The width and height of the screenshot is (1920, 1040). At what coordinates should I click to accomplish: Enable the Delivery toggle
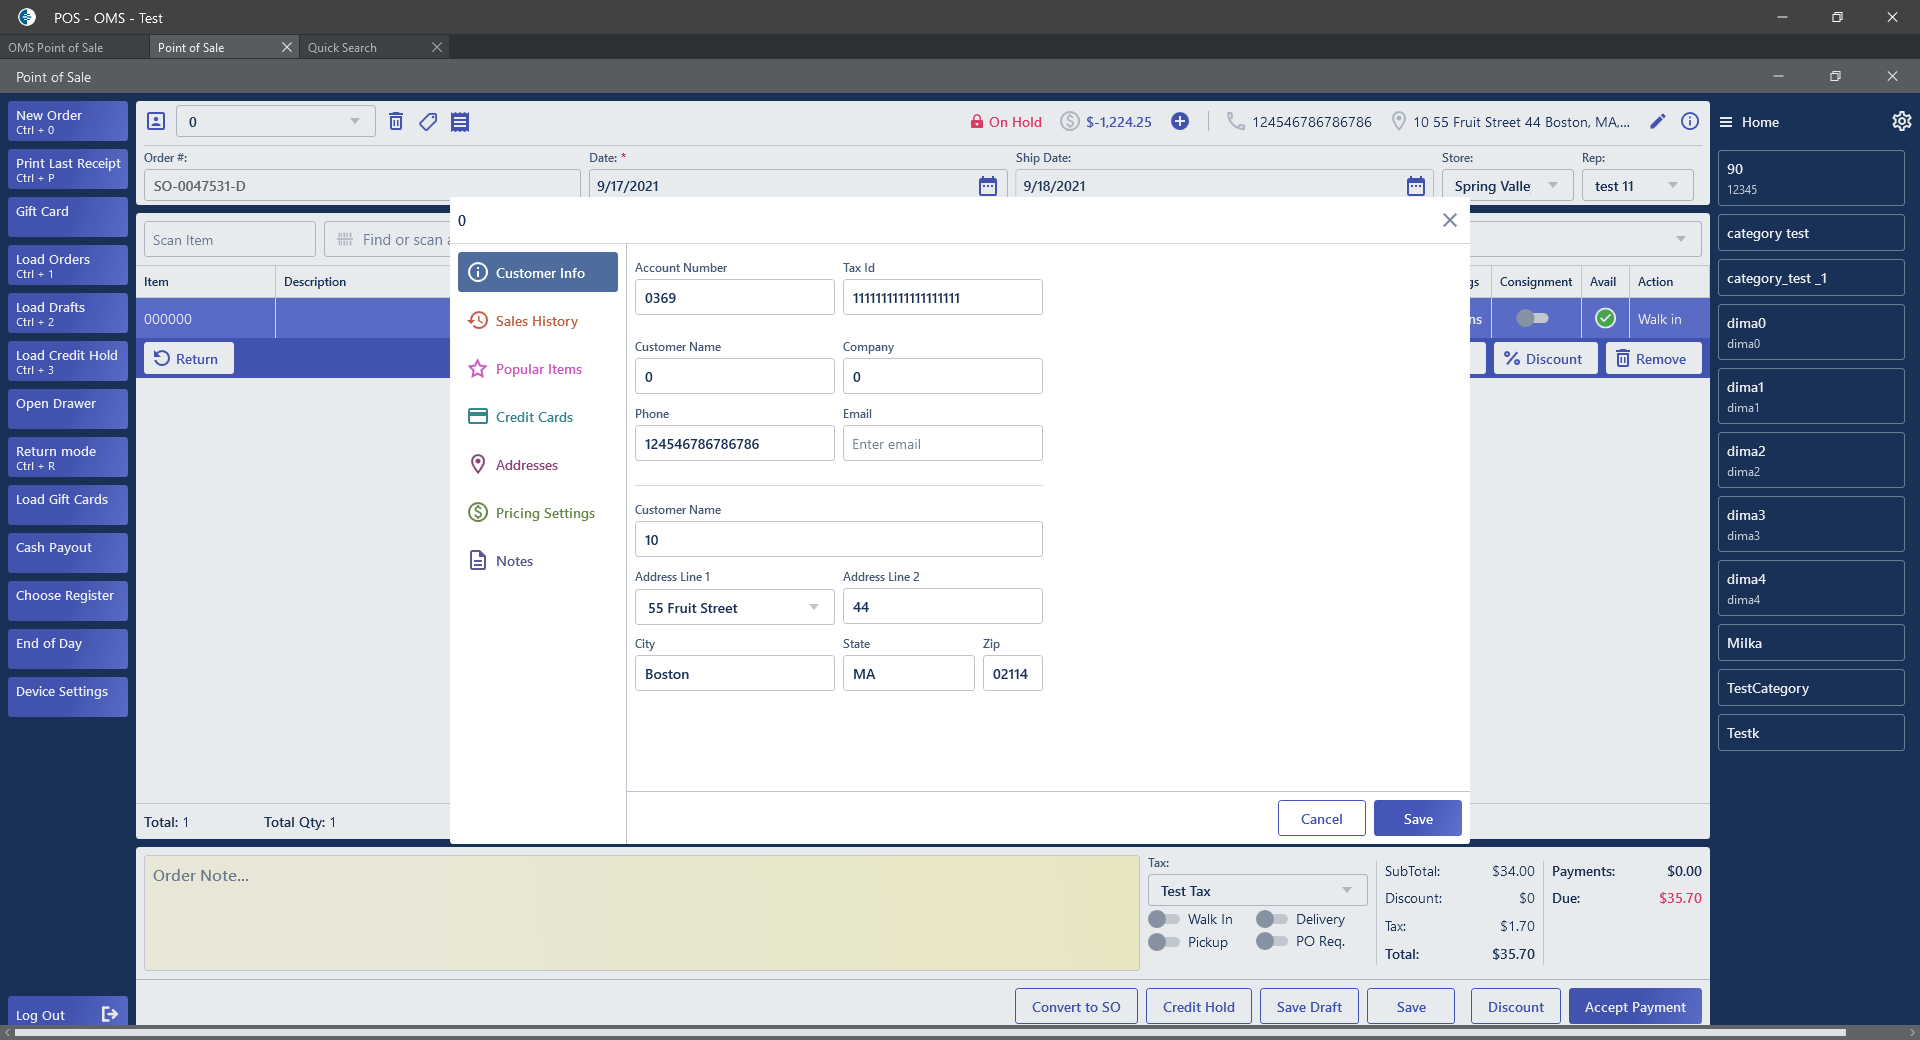(1271, 919)
